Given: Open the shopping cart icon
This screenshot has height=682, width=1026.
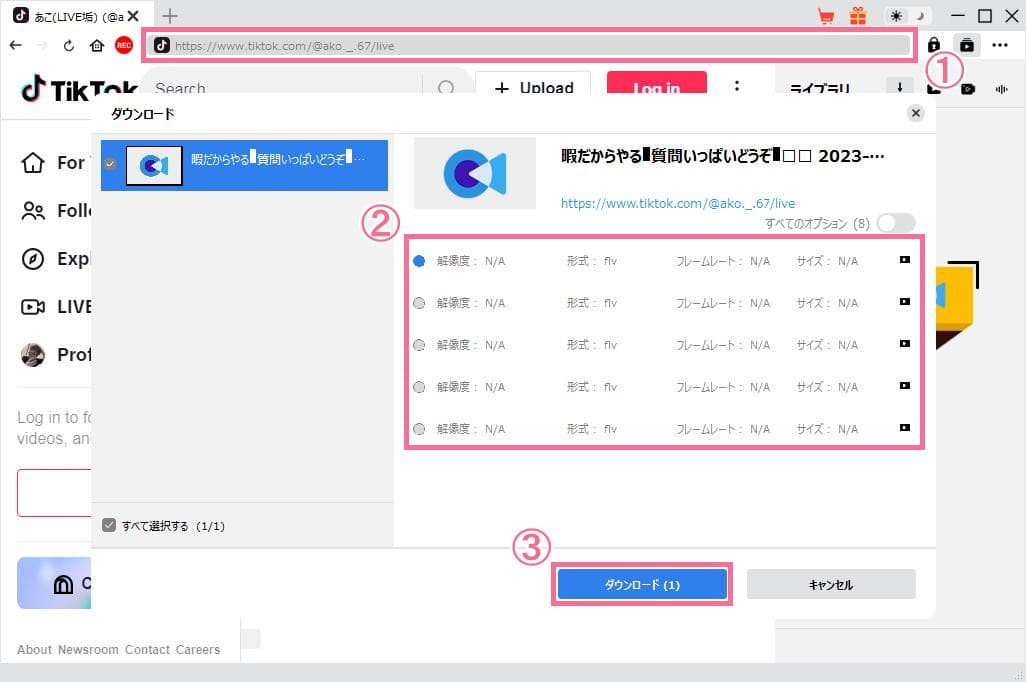Looking at the screenshot, I should click(x=826, y=16).
